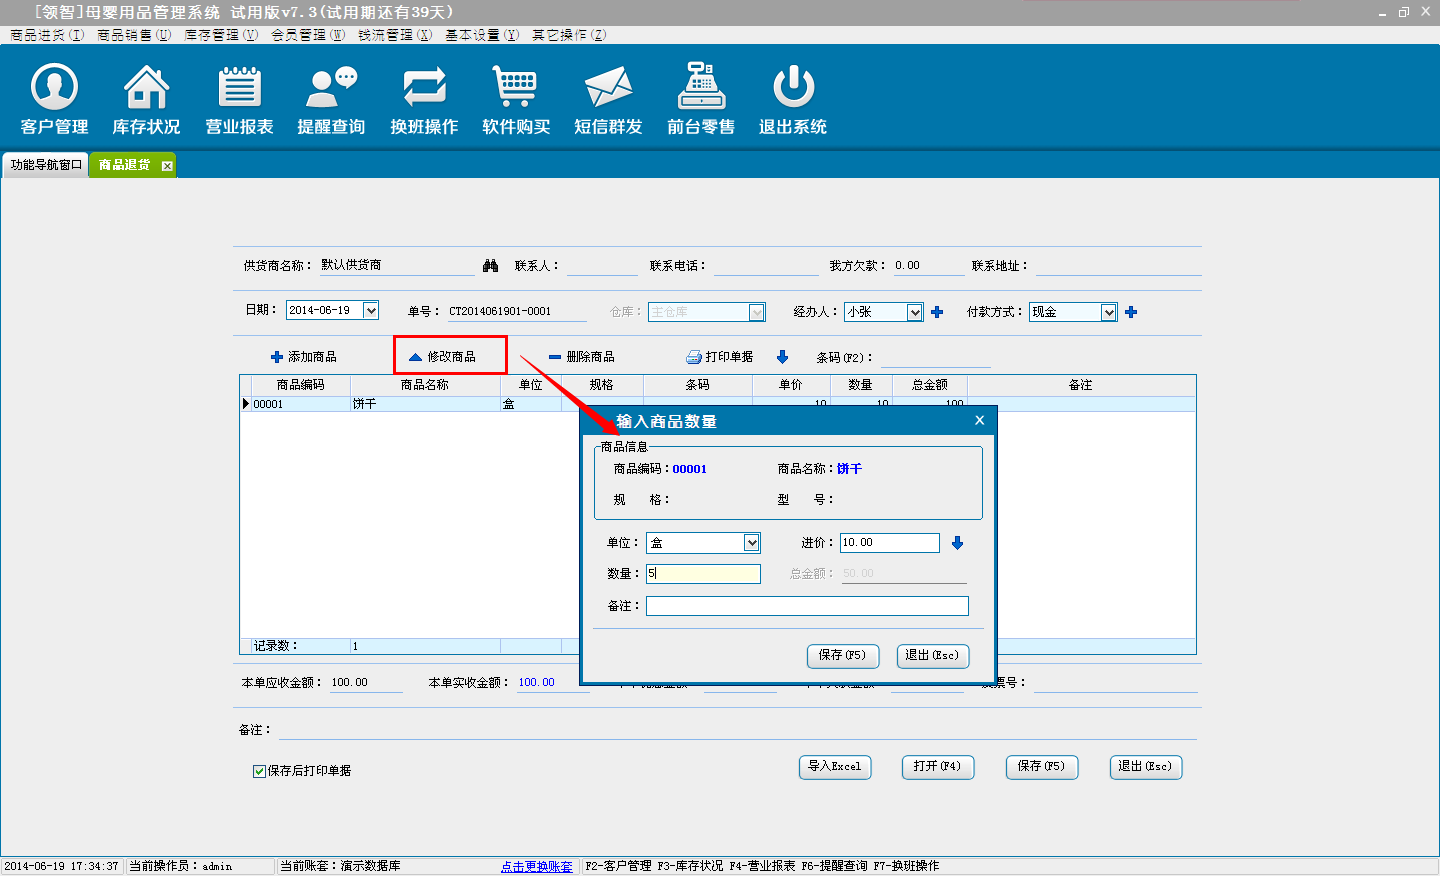Click binoculars icon to search supplier
The height and width of the screenshot is (876, 1440).
pos(490,266)
